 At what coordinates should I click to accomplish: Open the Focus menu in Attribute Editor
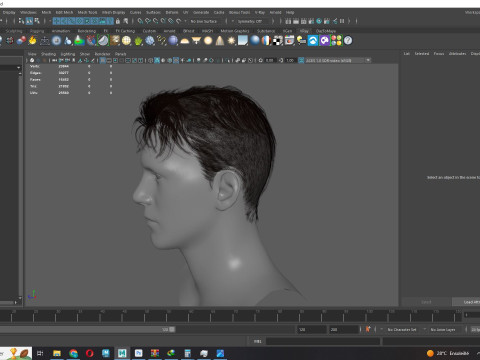[439, 54]
